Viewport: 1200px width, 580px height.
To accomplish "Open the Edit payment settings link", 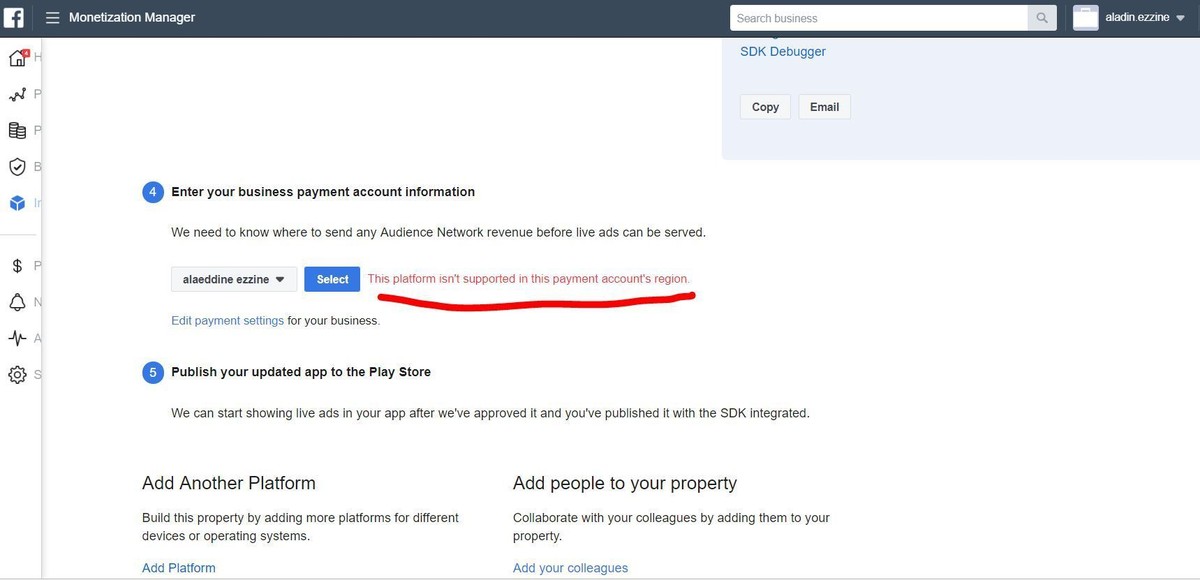I will click(x=228, y=321).
